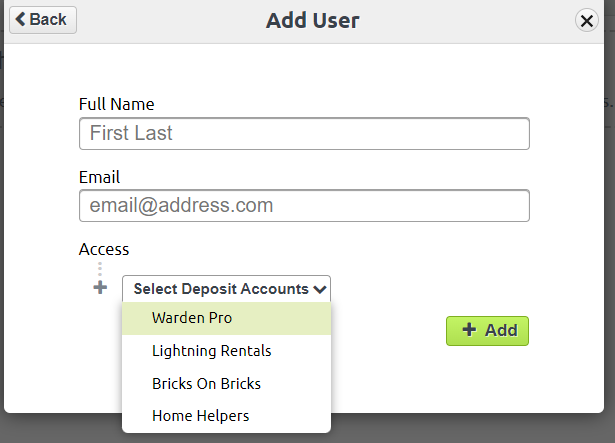Focus the Full Name input field
Screen dimensions: 615x443
coord(304,133)
